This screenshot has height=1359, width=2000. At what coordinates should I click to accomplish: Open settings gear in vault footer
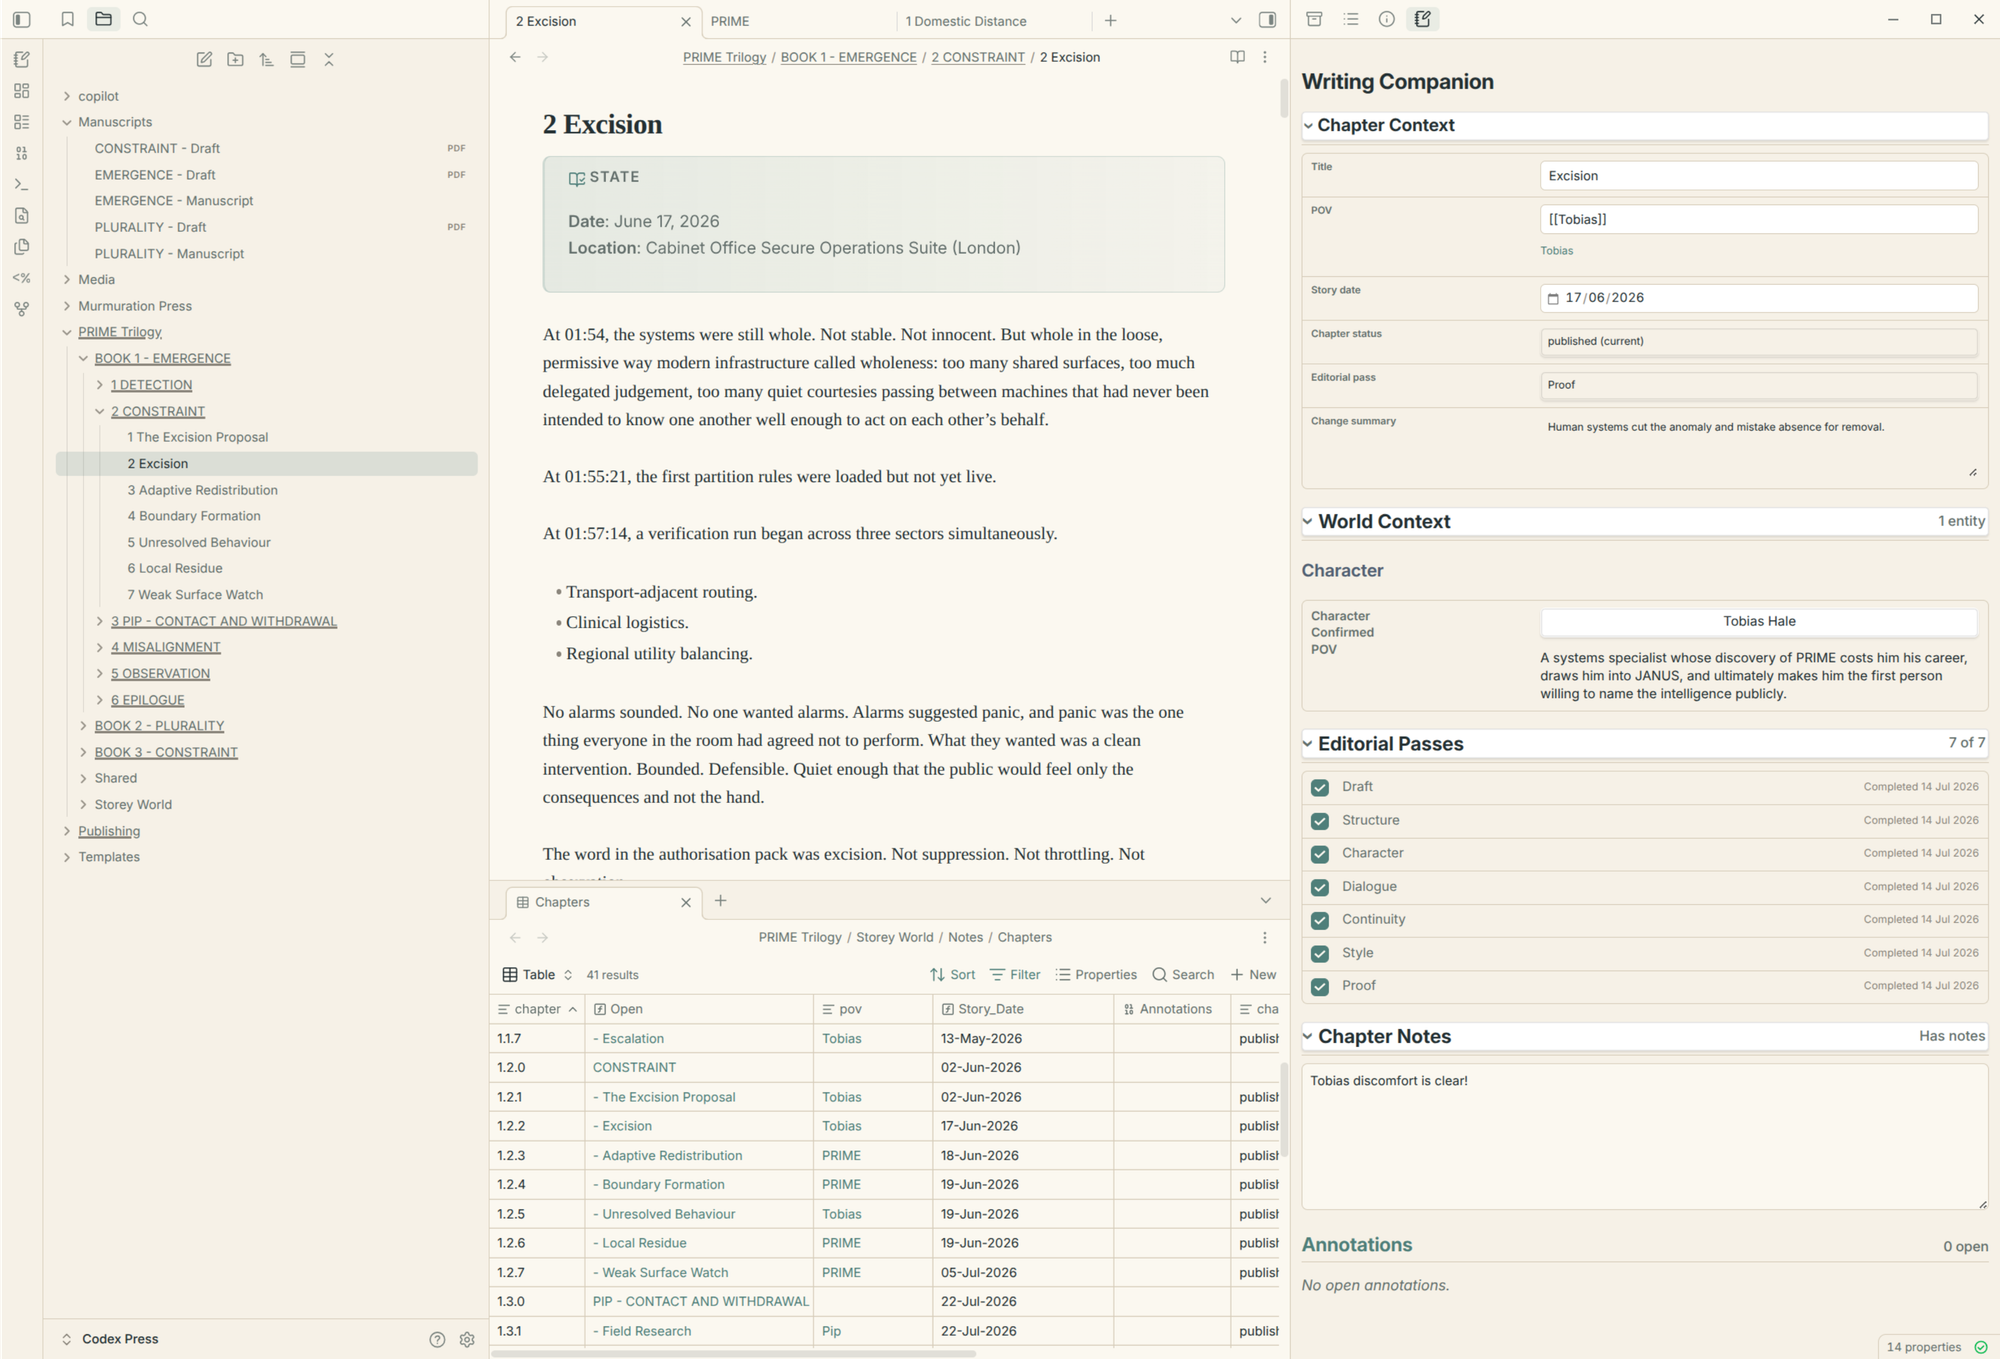click(466, 1339)
